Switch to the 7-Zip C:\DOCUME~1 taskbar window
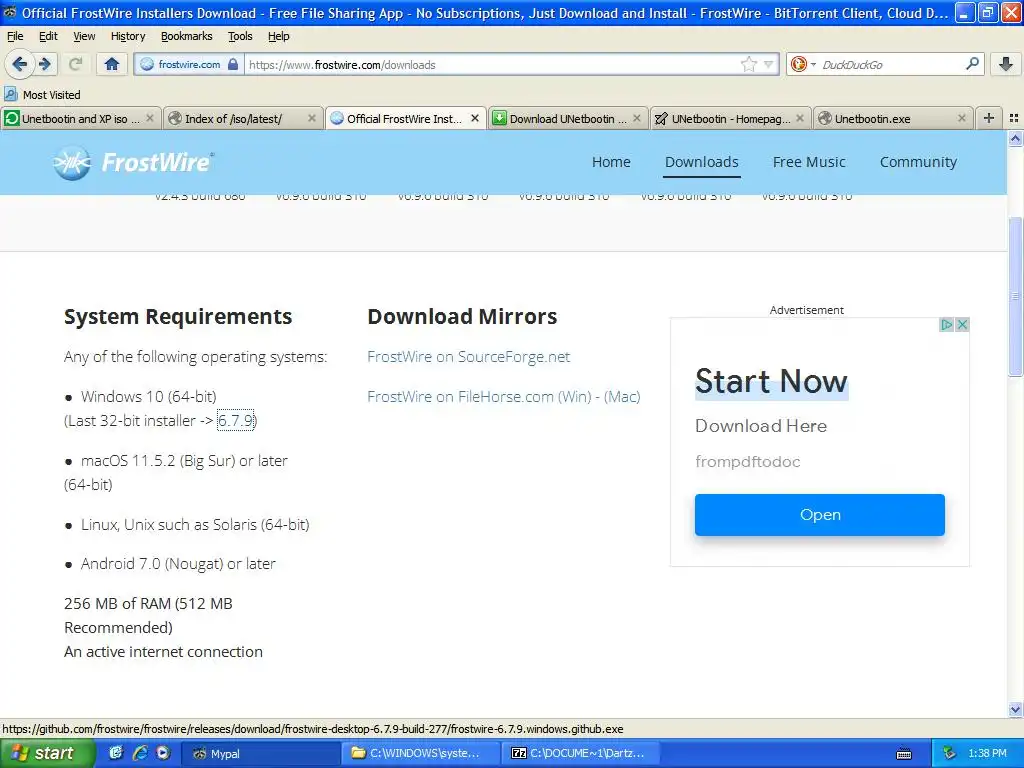This screenshot has height=768, width=1024. click(x=582, y=753)
